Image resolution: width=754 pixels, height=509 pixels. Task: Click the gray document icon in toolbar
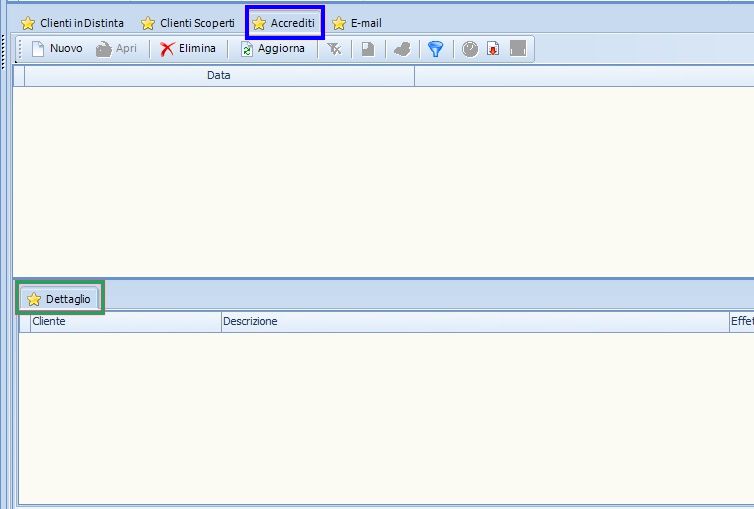[368, 48]
